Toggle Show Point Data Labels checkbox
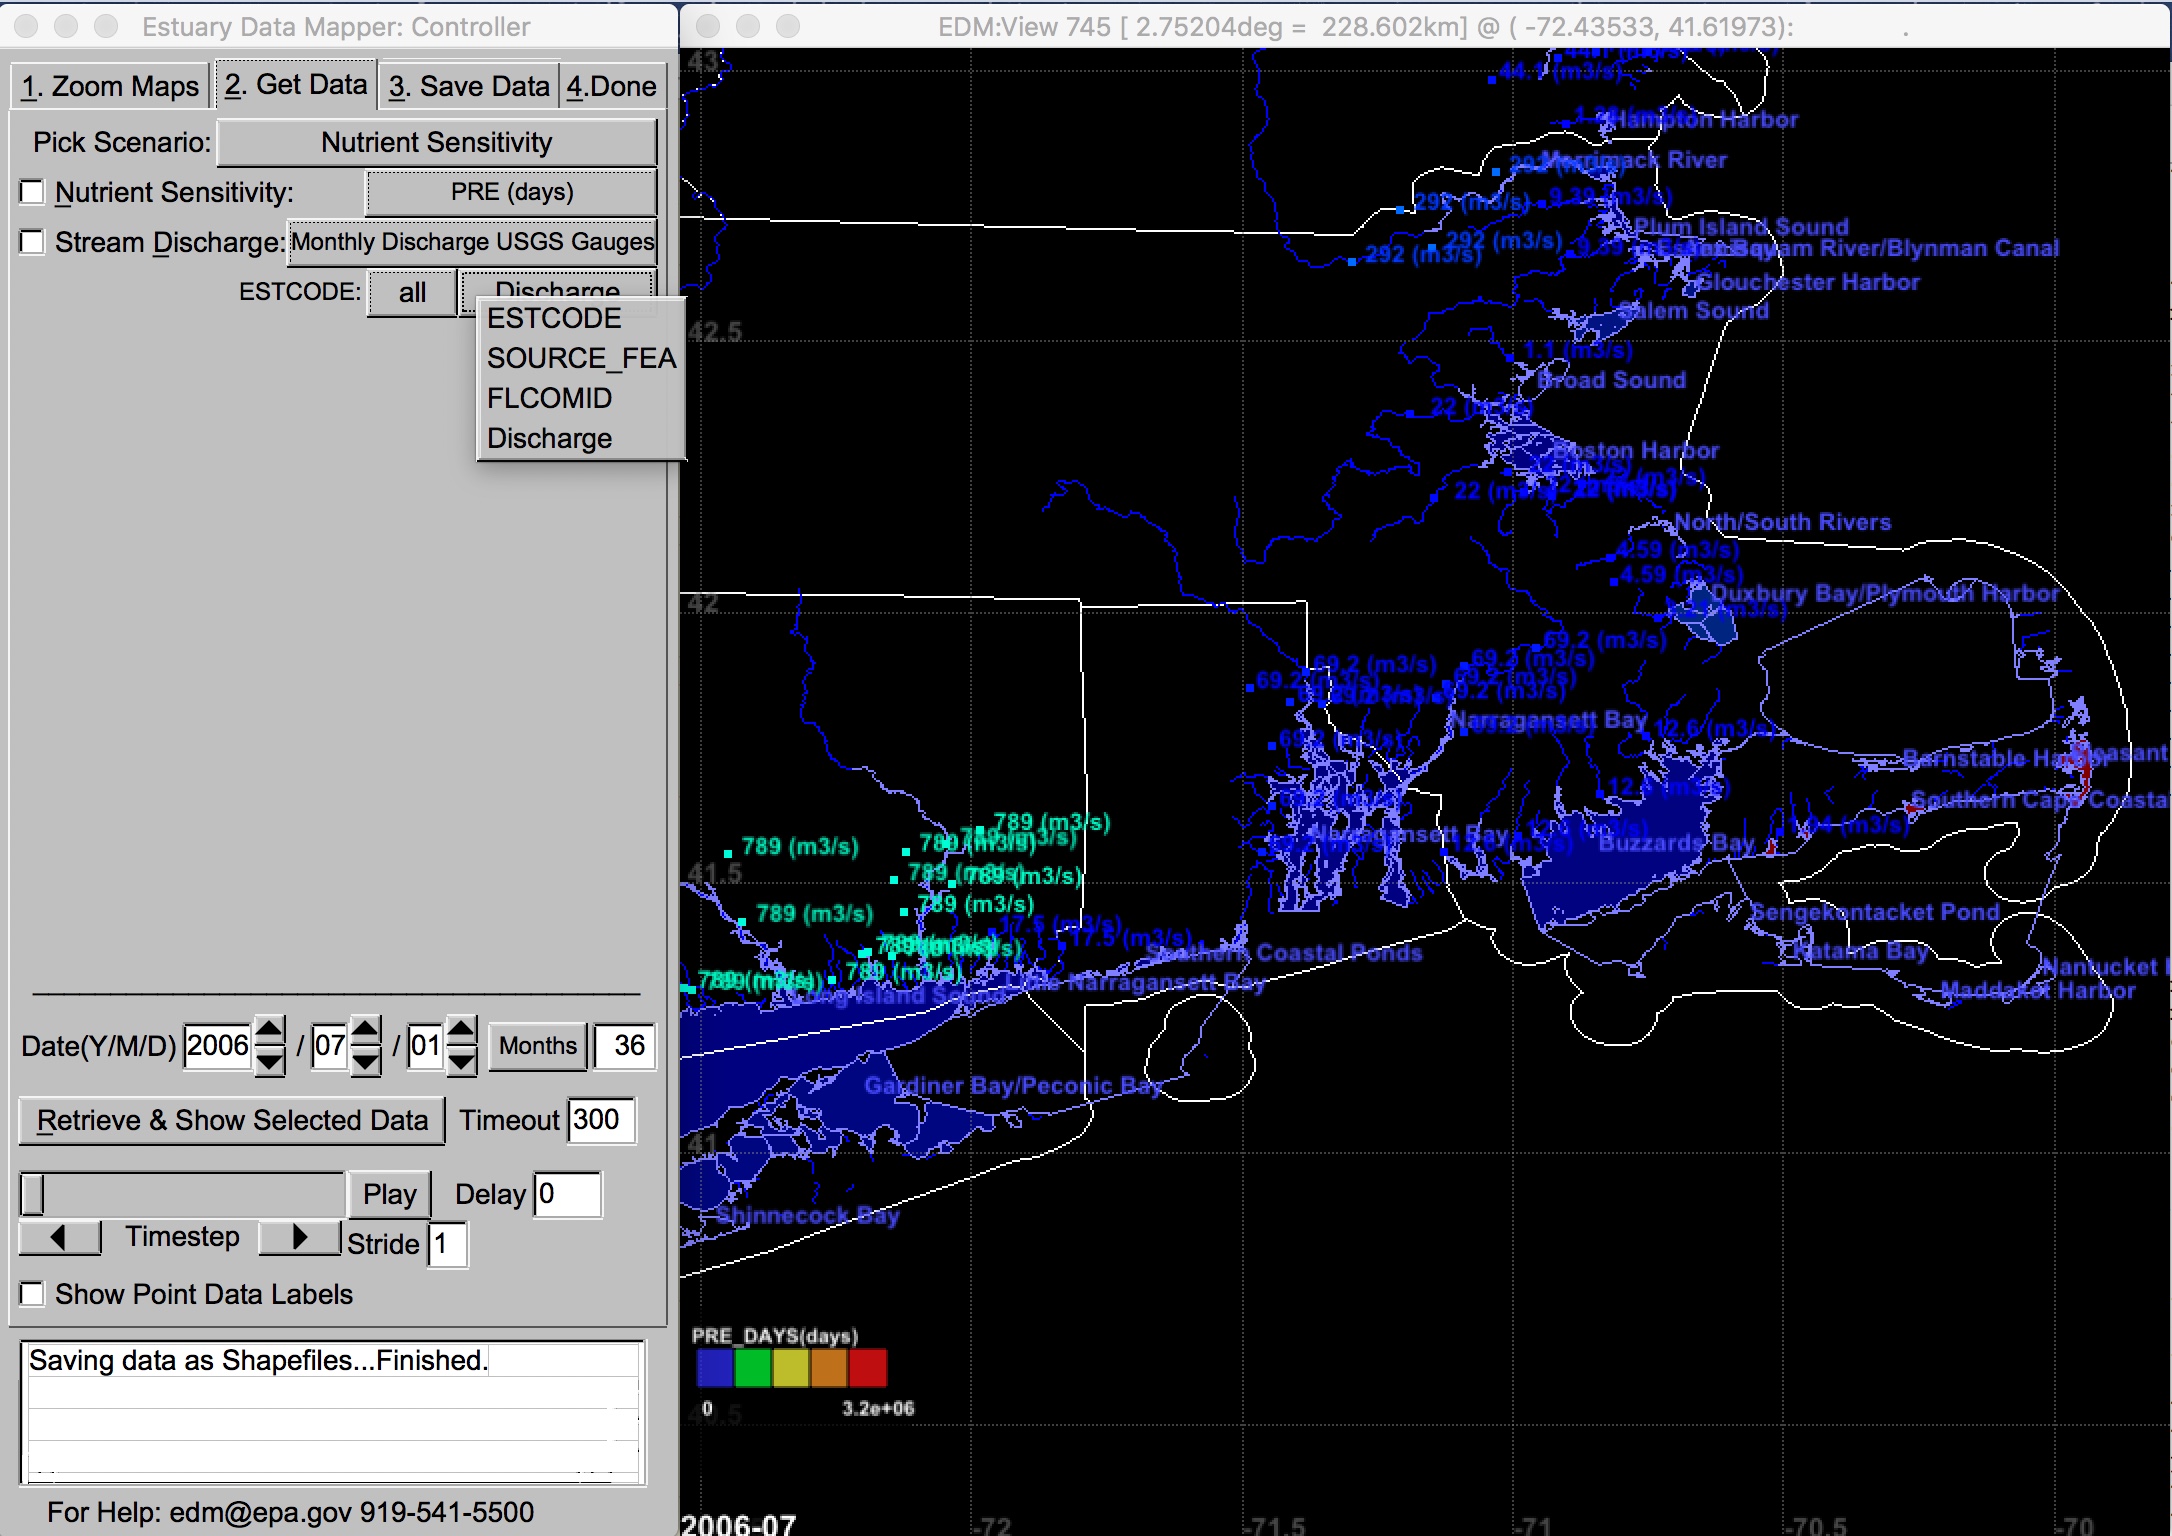The width and height of the screenshot is (2172, 1536). (x=33, y=1294)
